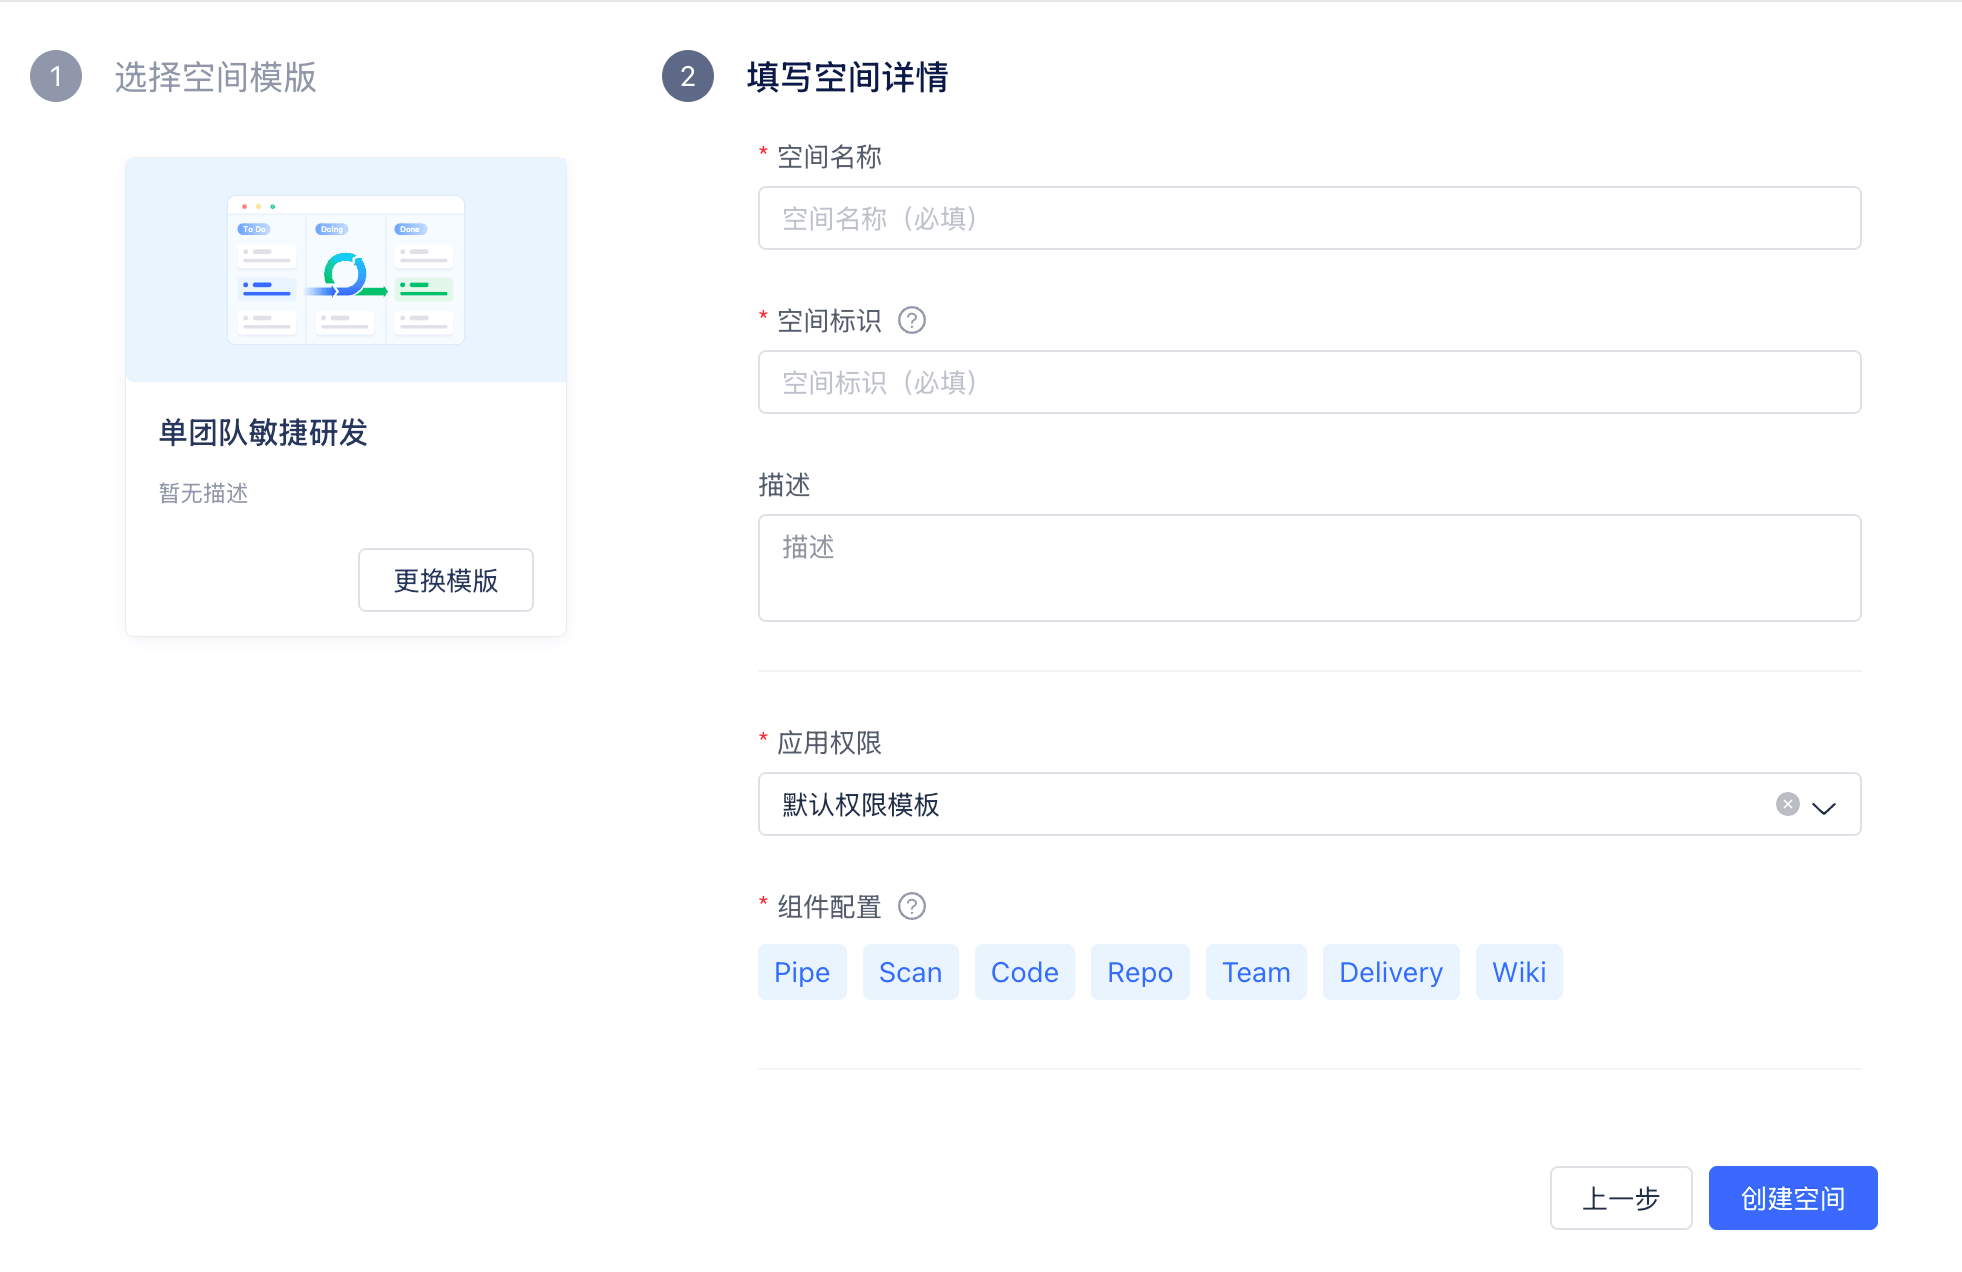Expand the 应用权限 dropdown arrow
This screenshot has width=1962, height=1272.
click(1824, 807)
